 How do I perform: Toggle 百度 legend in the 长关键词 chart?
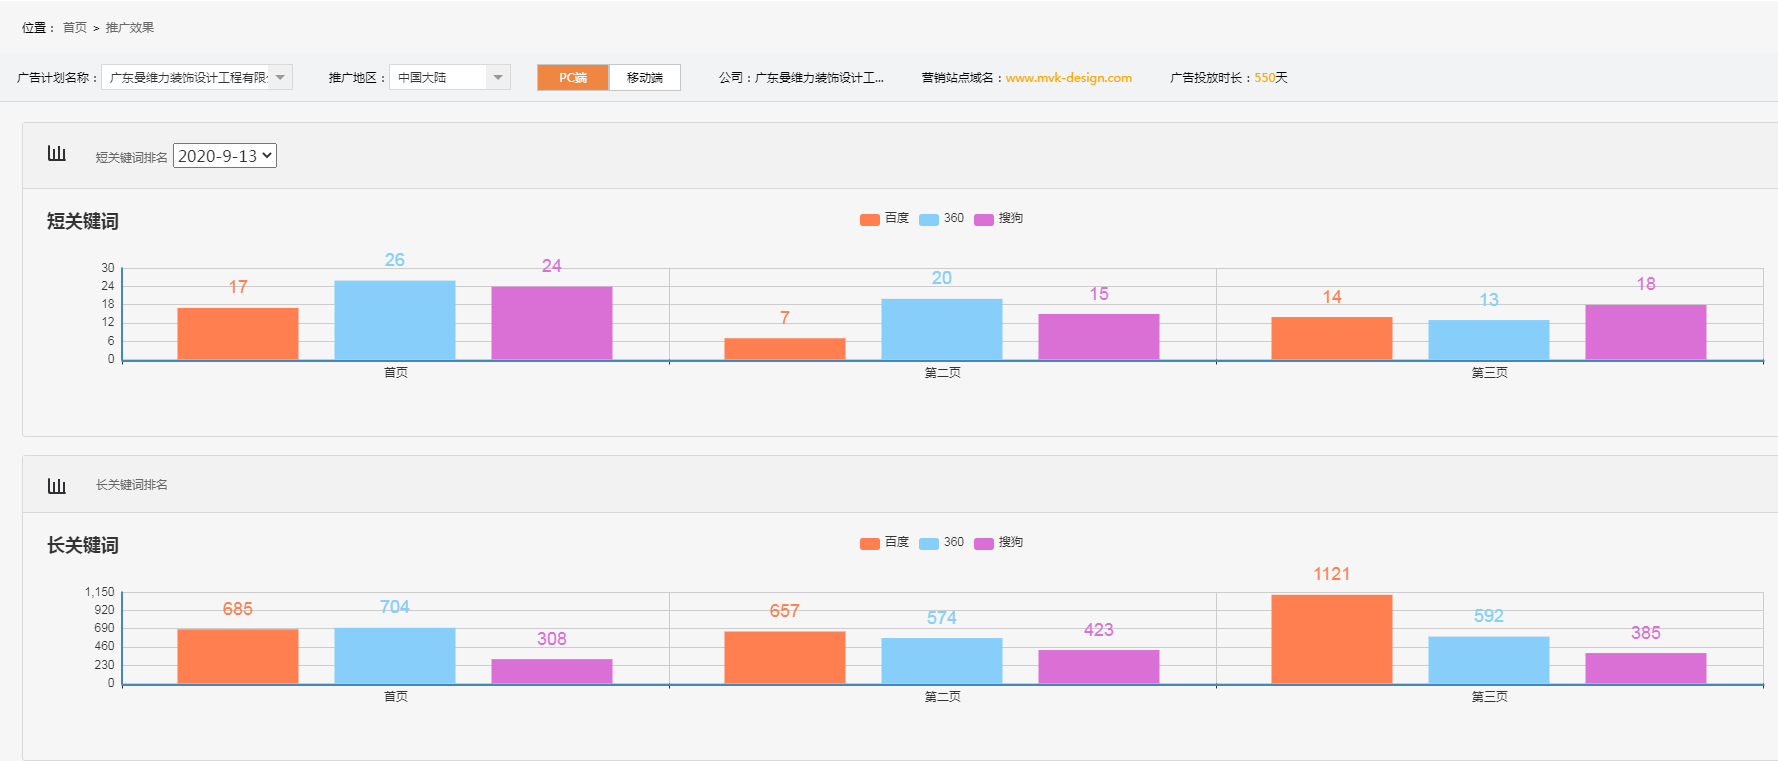[884, 543]
